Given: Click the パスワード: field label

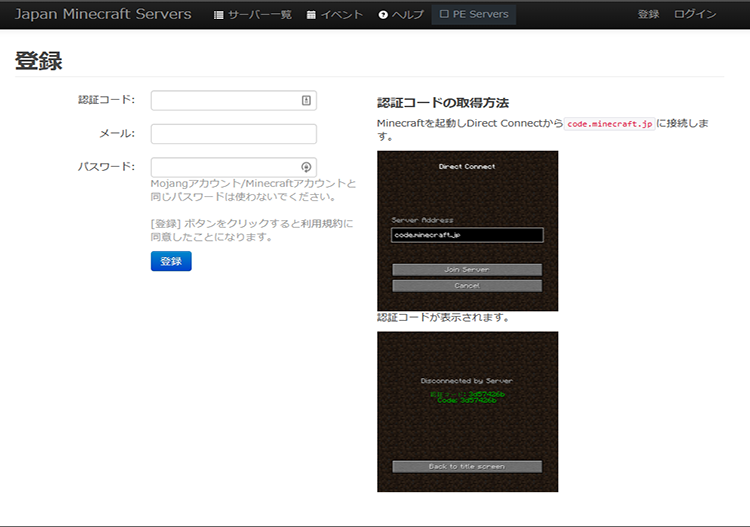Looking at the screenshot, I should coord(106,167).
